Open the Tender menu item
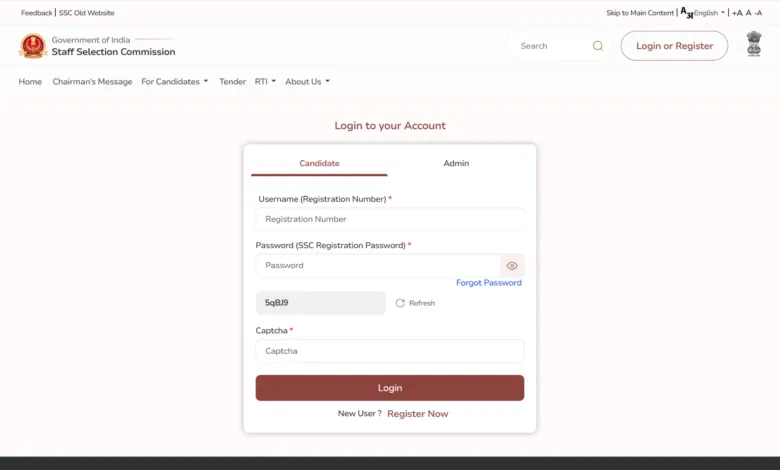Image resolution: width=780 pixels, height=470 pixels. (x=232, y=82)
